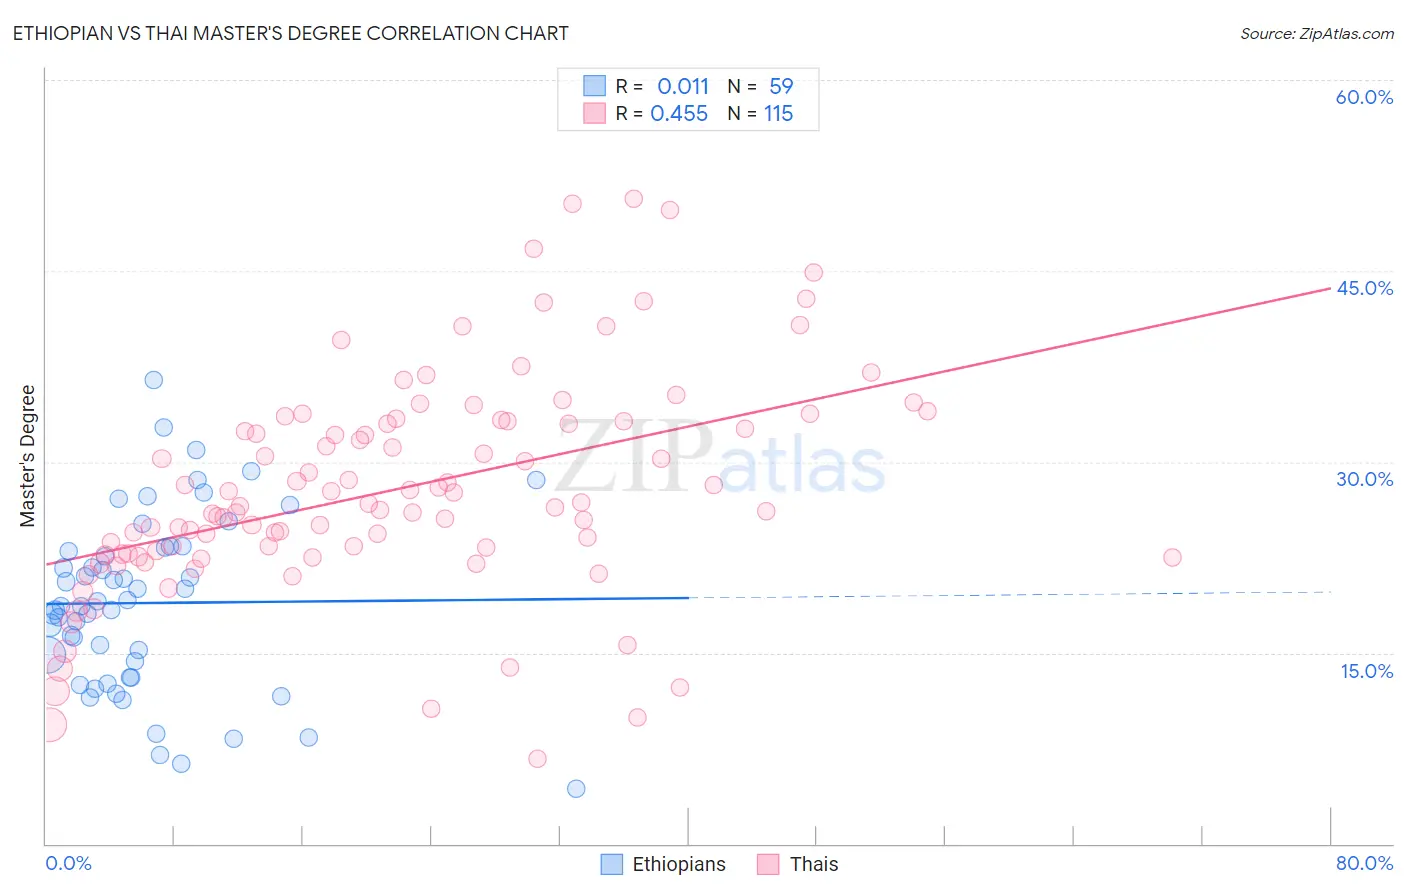Click the R = 0.011 correlation value
1406x892 pixels.
[662, 86]
